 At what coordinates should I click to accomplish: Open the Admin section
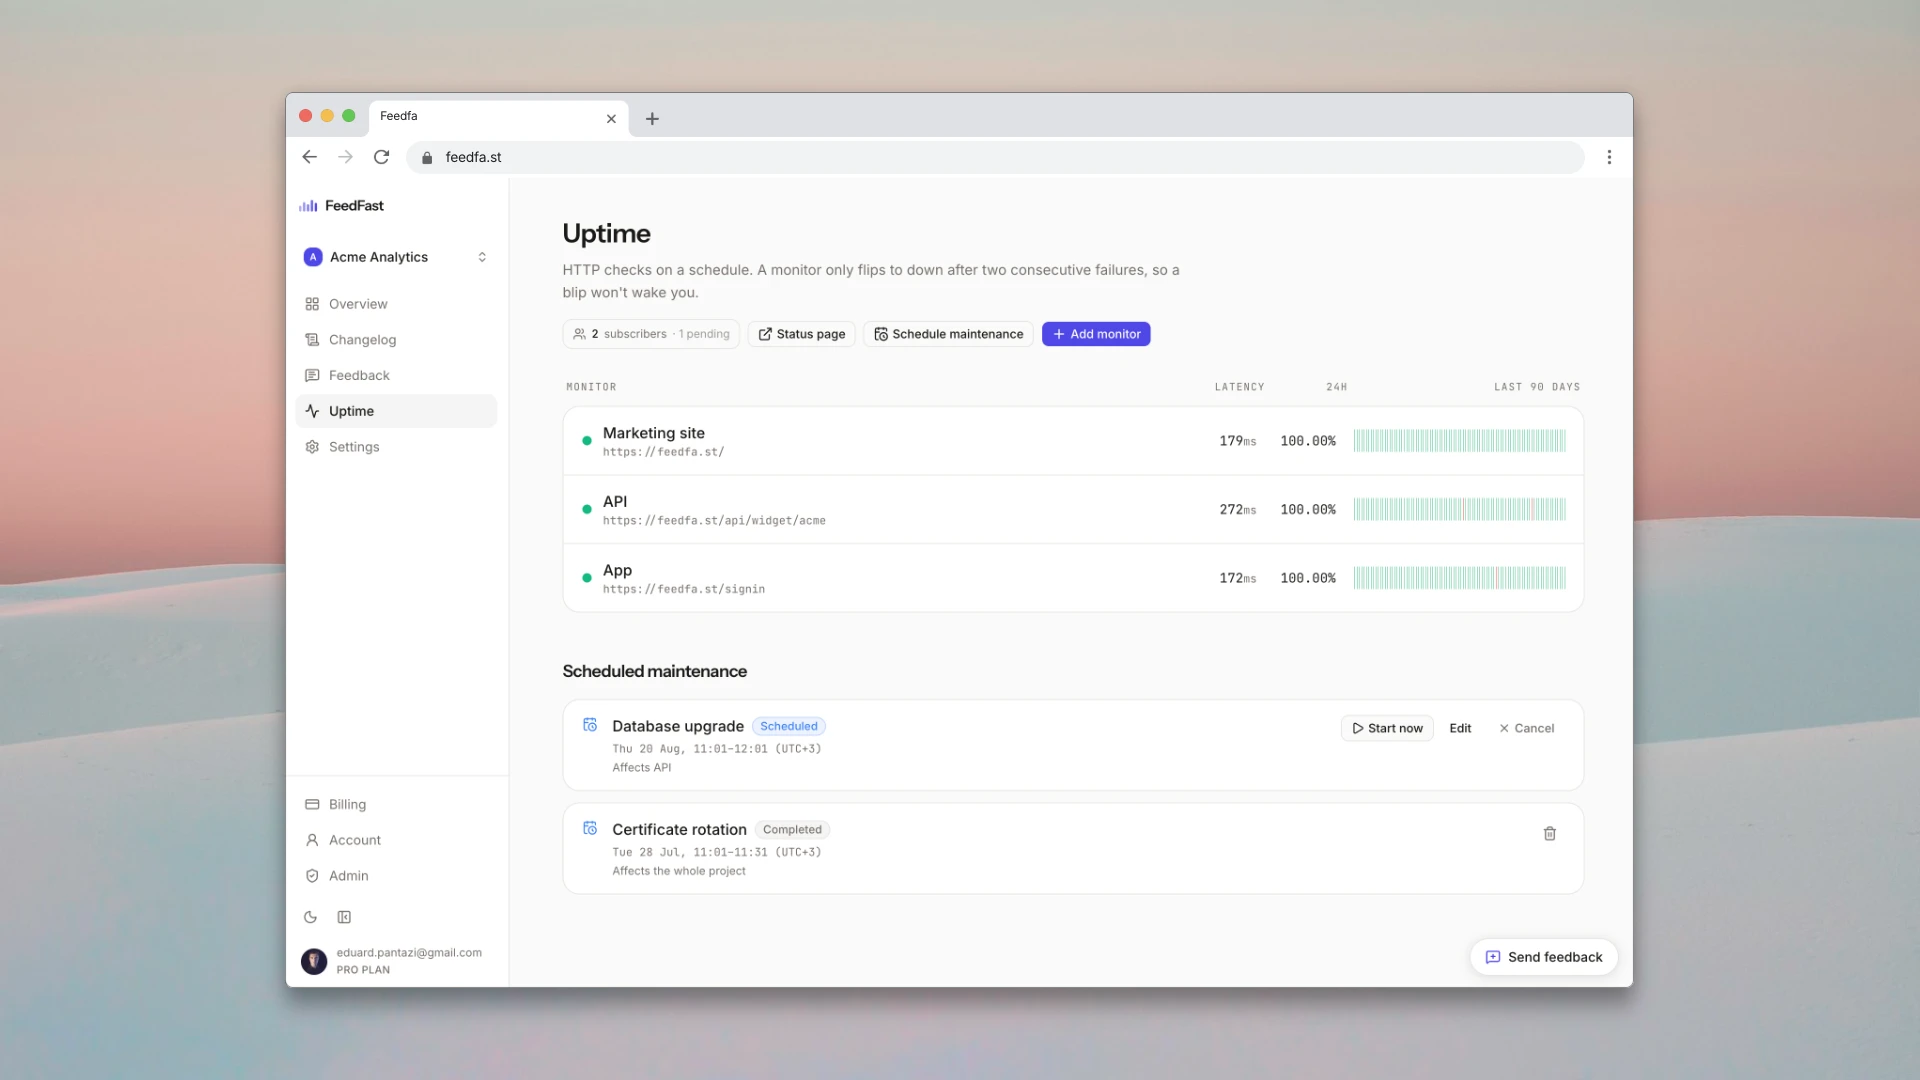(396, 876)
